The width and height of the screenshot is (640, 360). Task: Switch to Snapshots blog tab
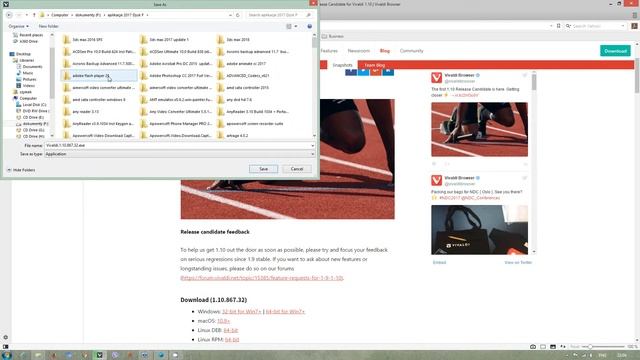(342, 65)
